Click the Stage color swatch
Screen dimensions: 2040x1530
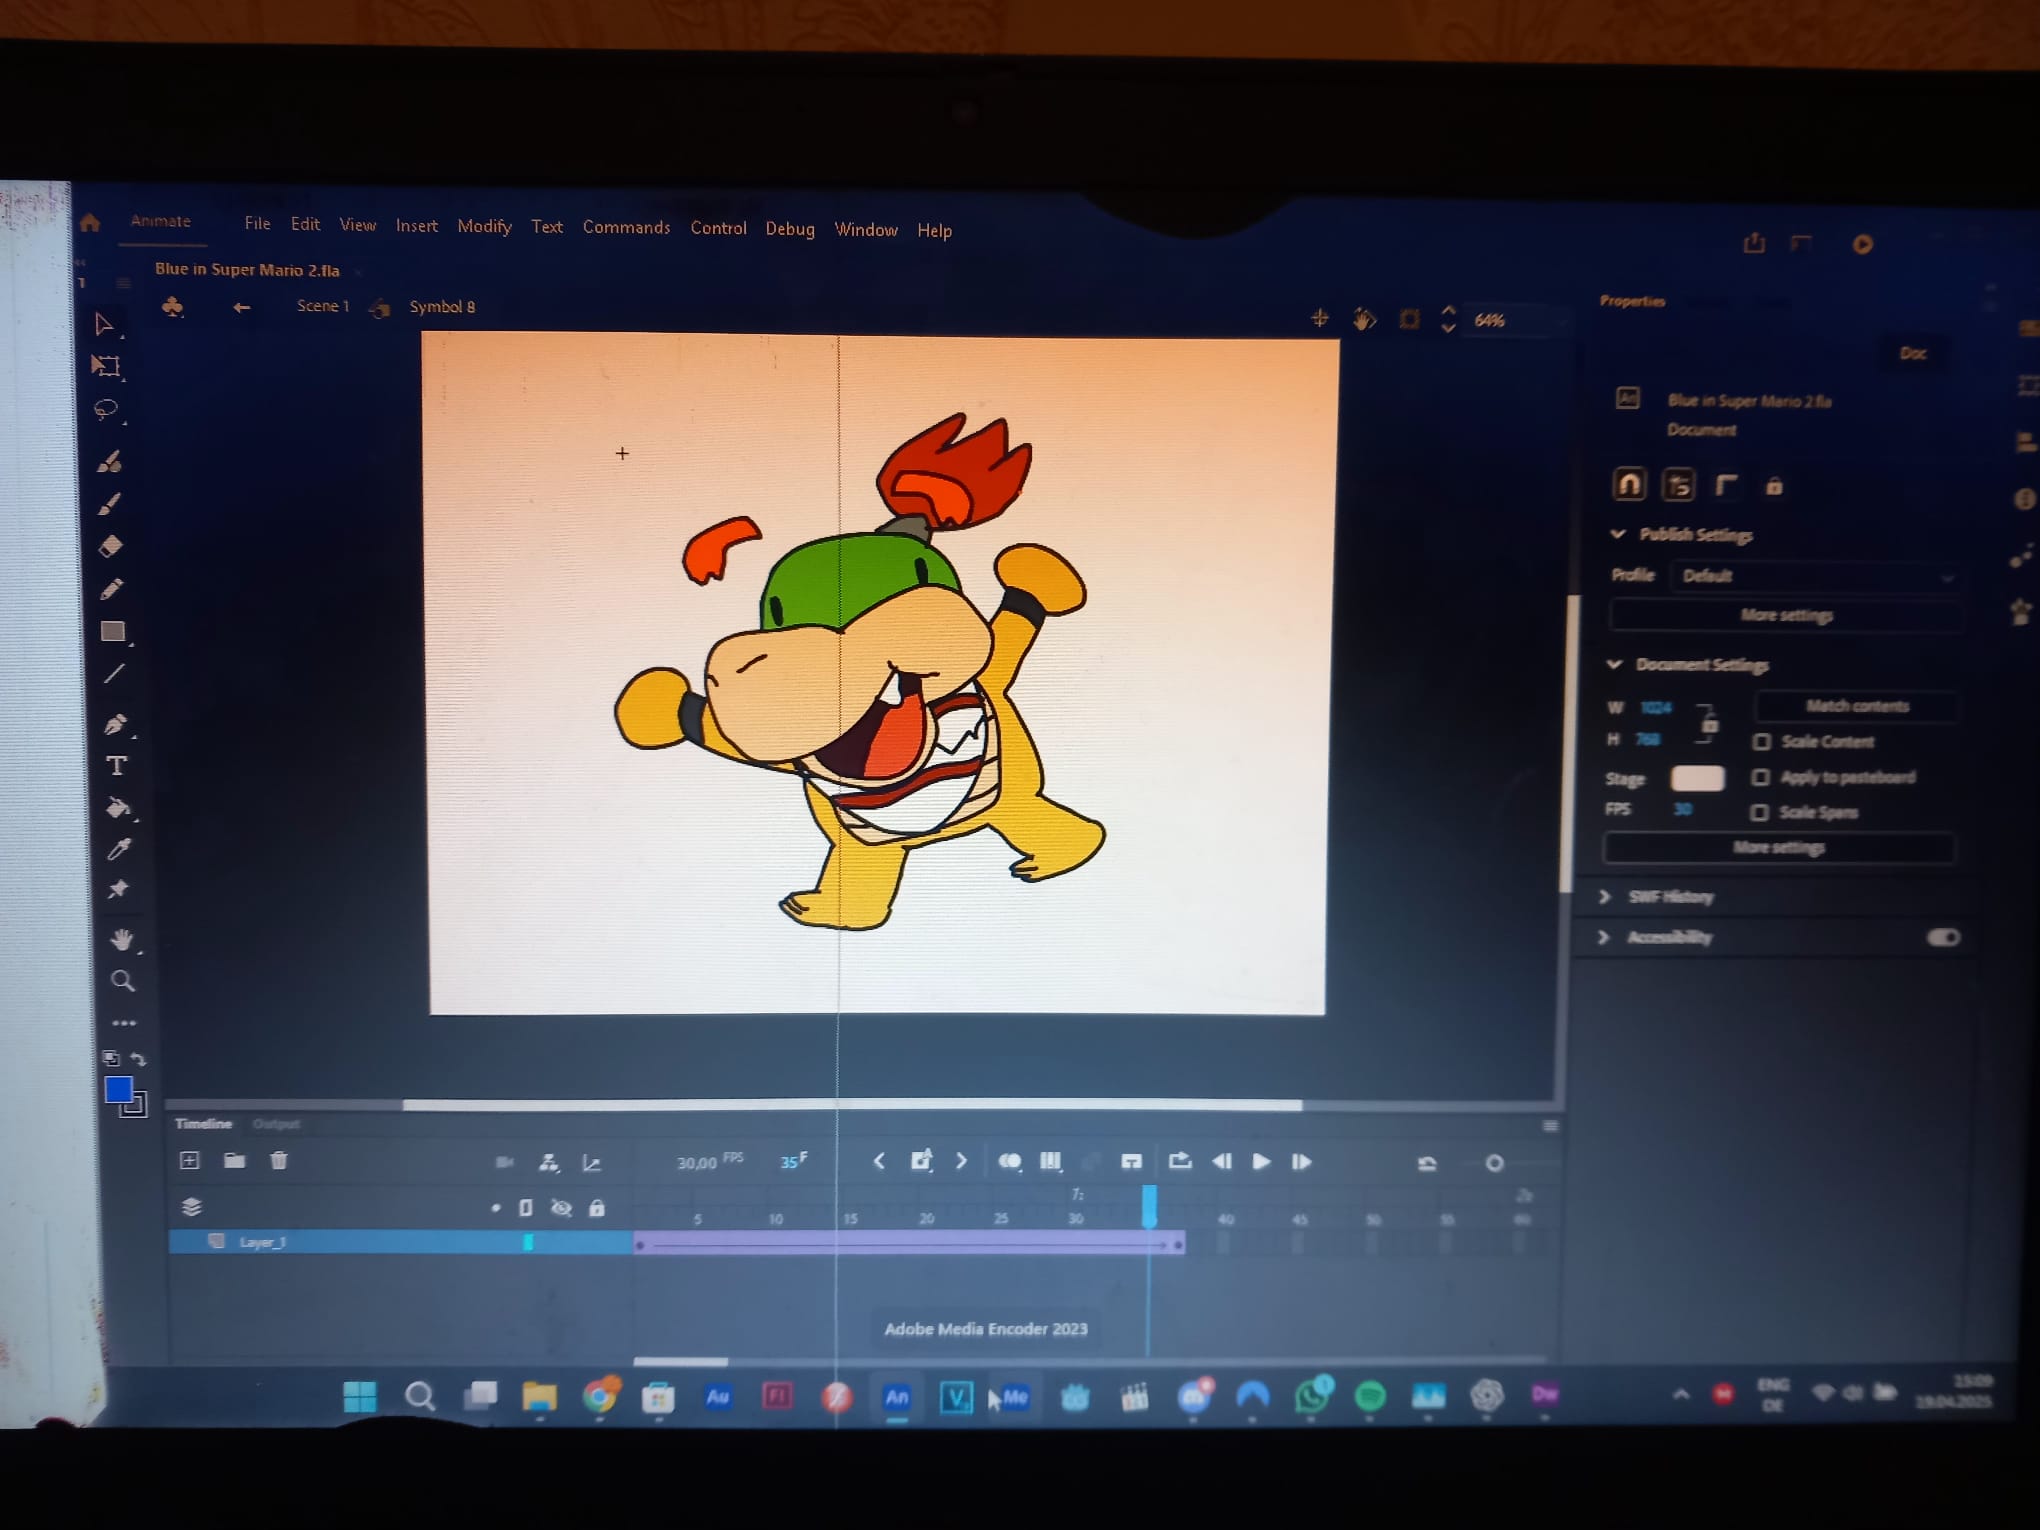(1697, 778)
